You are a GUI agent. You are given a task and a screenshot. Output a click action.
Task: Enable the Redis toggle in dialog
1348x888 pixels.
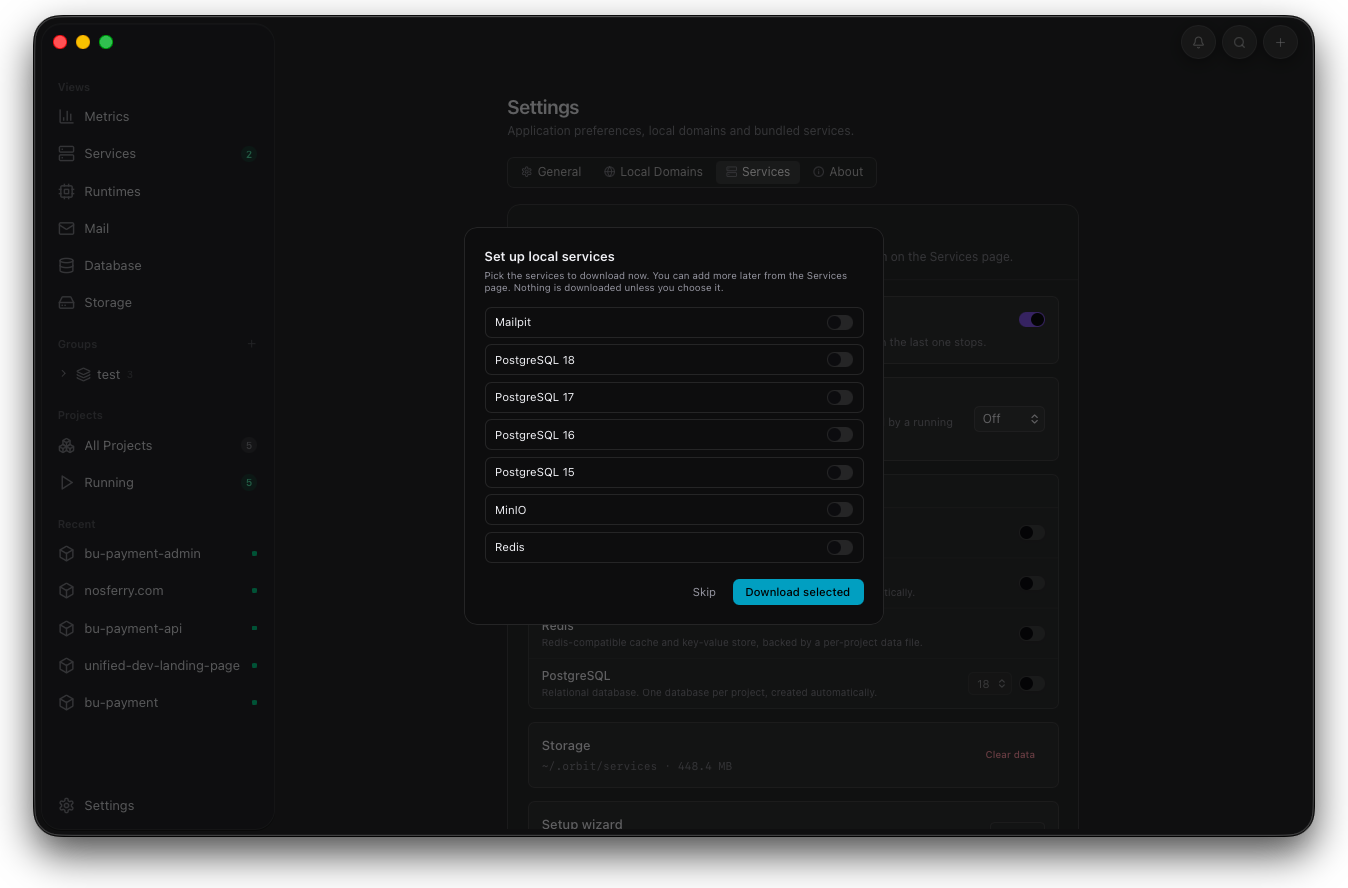pyautogui.click(x=840, y=547)
